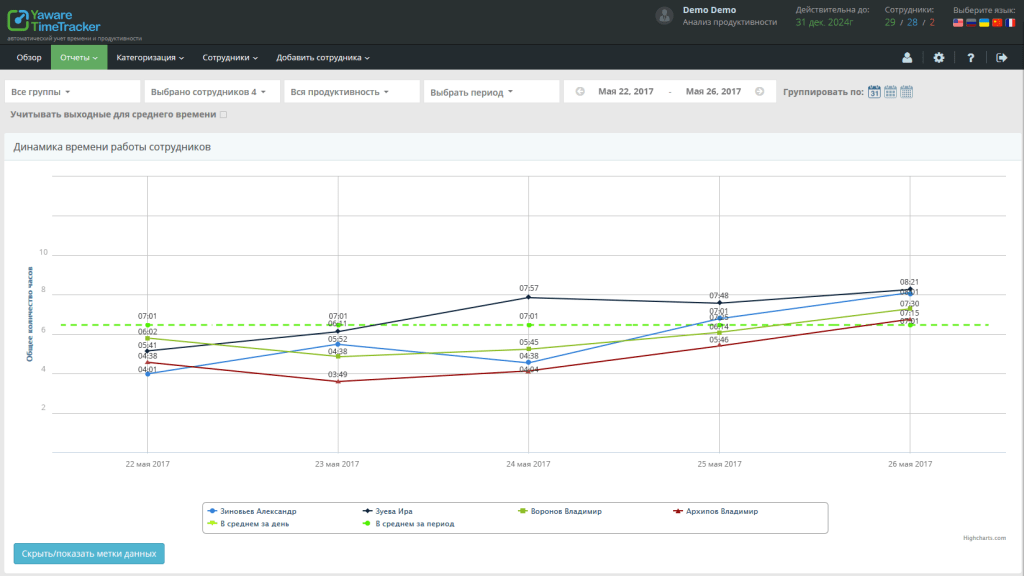This screenshot has width=1024, height=576.
Task: Open settings via the gear icon
Action: click(x=938, y=58)
